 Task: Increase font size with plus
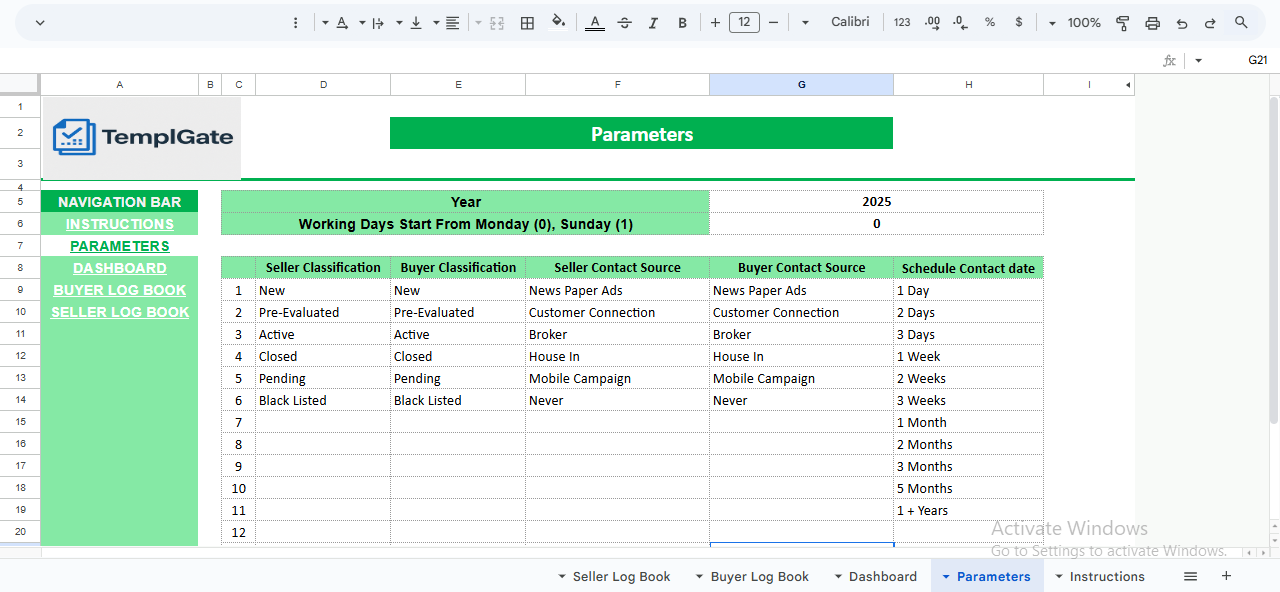coord(715,22)
